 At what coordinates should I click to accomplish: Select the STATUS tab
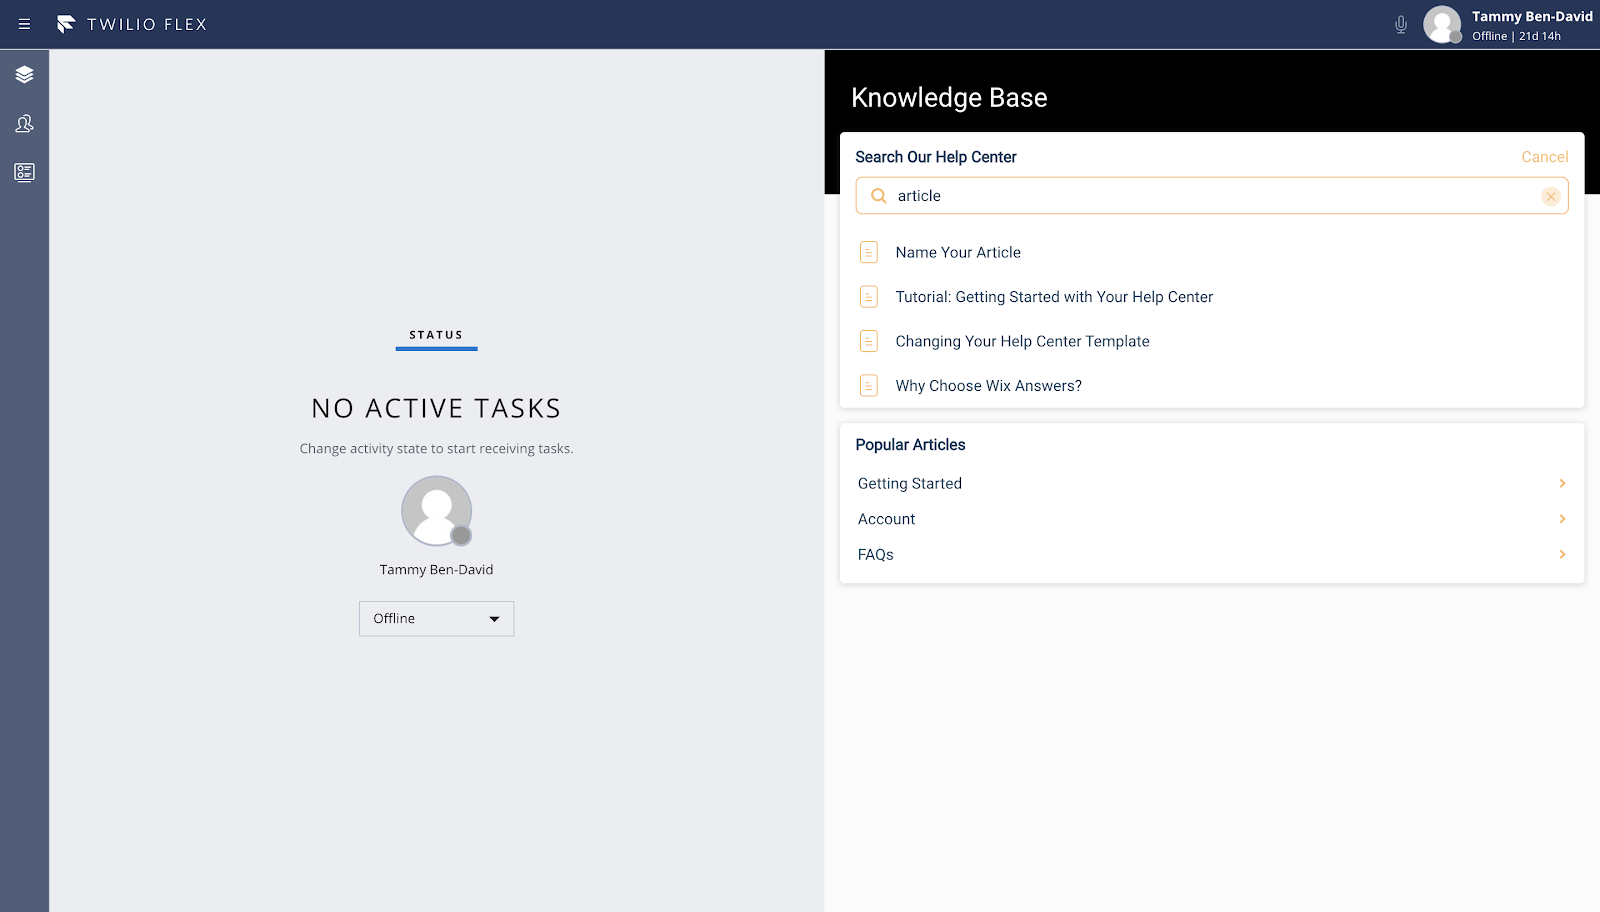(x=436, y=335)
